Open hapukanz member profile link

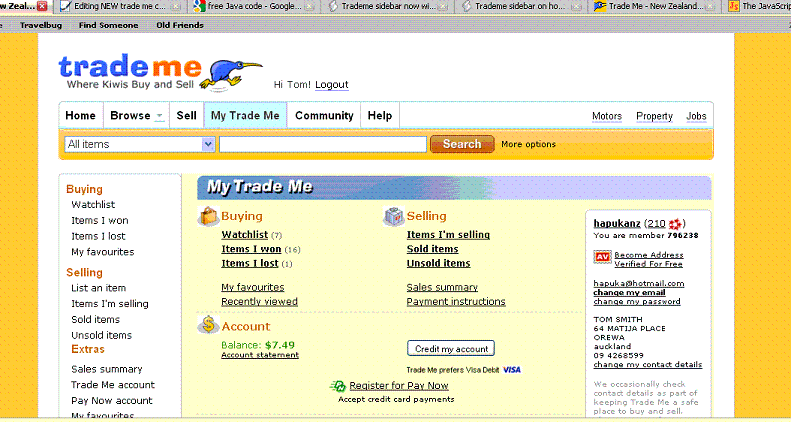tap(617, 223)
